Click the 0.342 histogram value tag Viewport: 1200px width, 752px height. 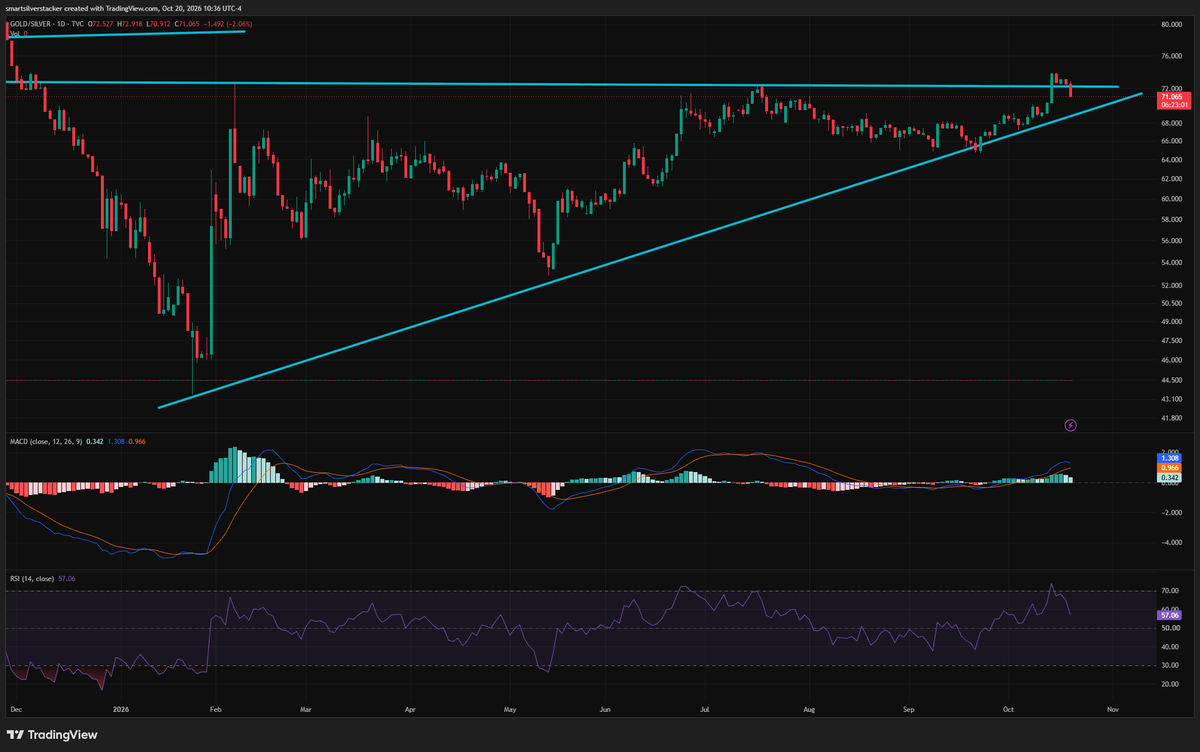(x=1169, y=478)
